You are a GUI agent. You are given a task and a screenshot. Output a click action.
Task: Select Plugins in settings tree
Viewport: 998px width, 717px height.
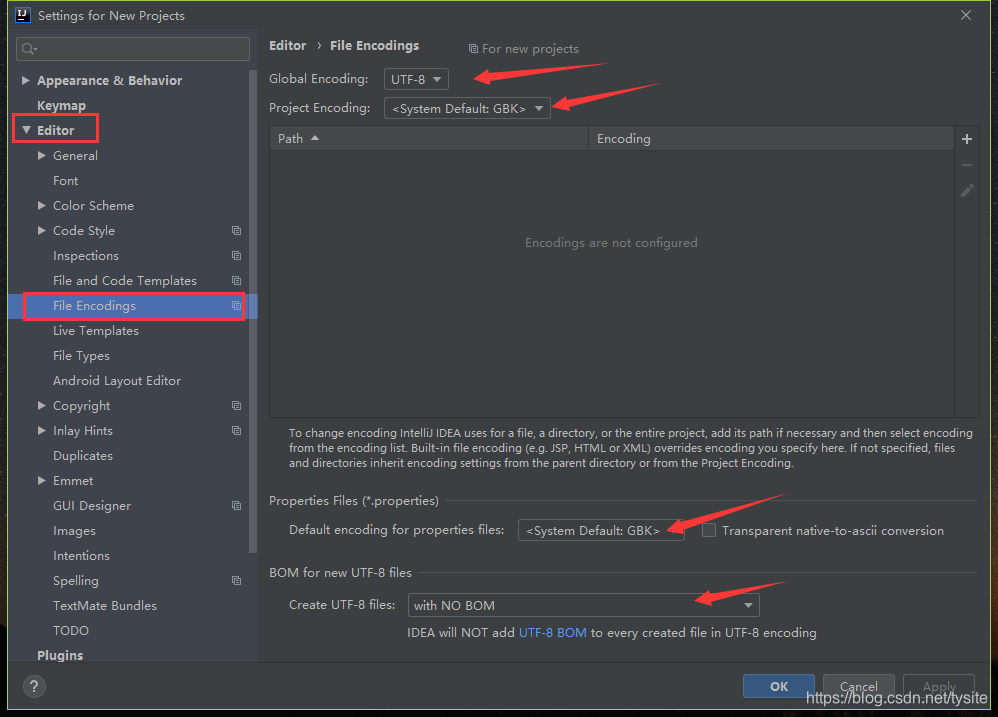[60, 655]
